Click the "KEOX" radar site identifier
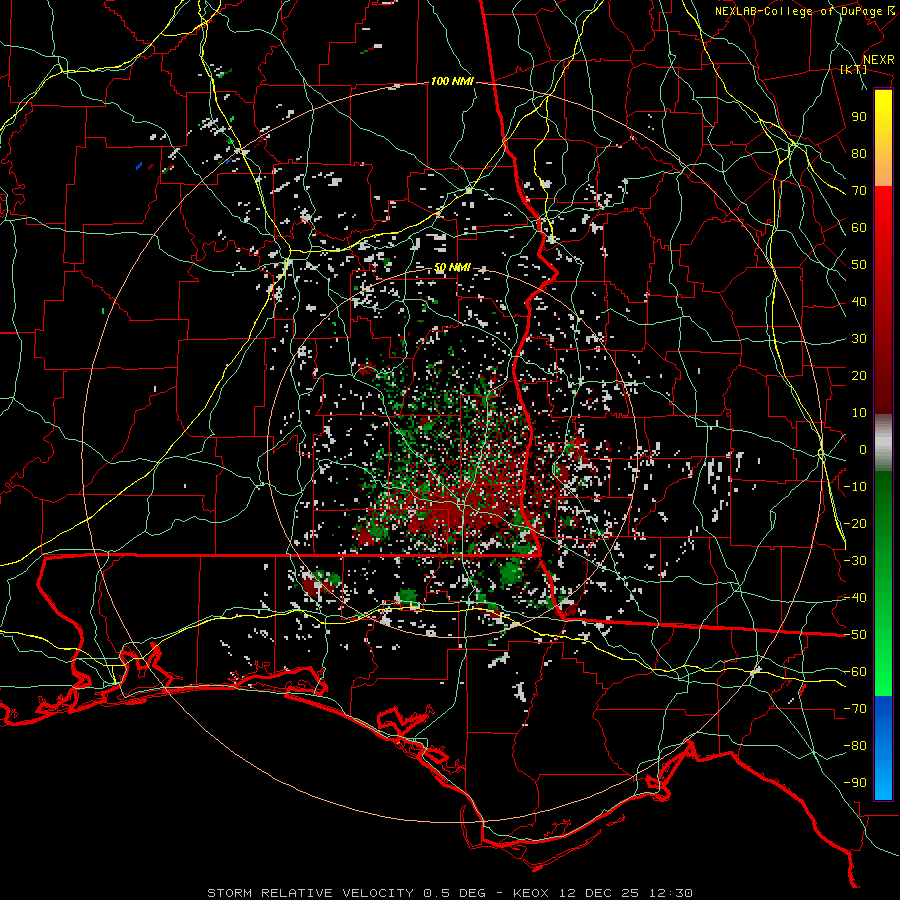This screenshot has height=900, width=900. [531, 893]
